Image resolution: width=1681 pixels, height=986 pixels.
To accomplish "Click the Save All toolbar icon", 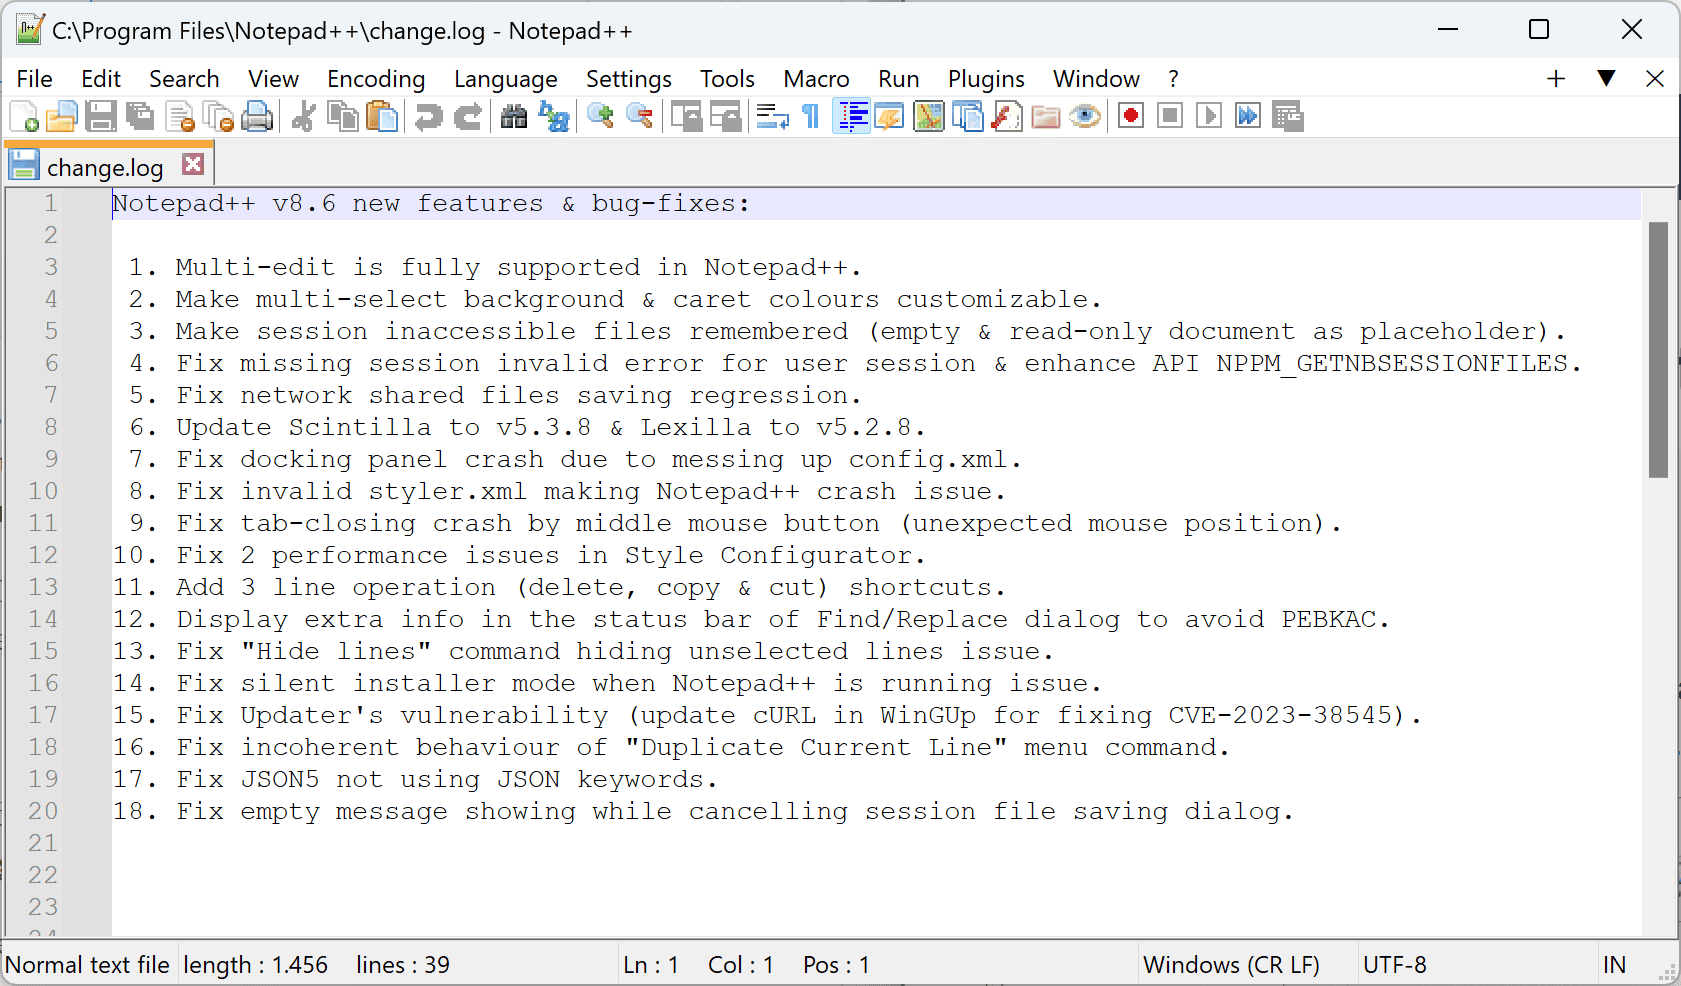I will point(140,117).
